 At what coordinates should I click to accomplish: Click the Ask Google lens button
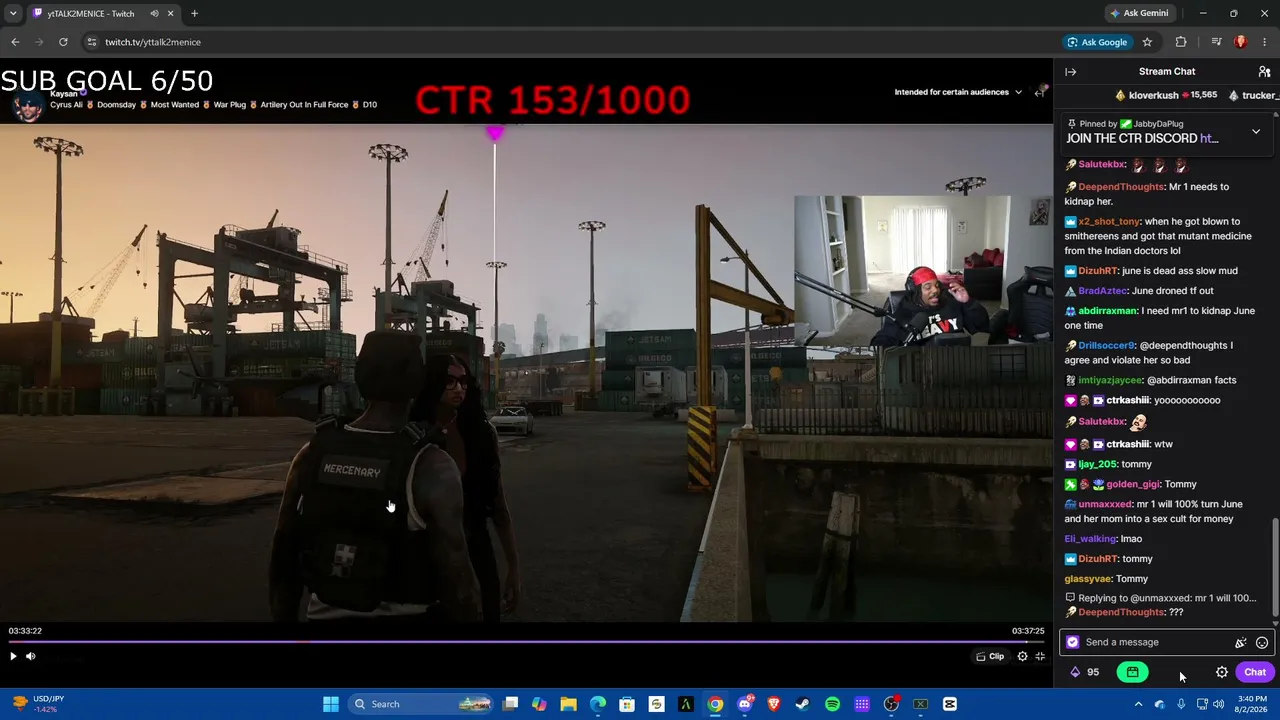tap(1097, 42)
